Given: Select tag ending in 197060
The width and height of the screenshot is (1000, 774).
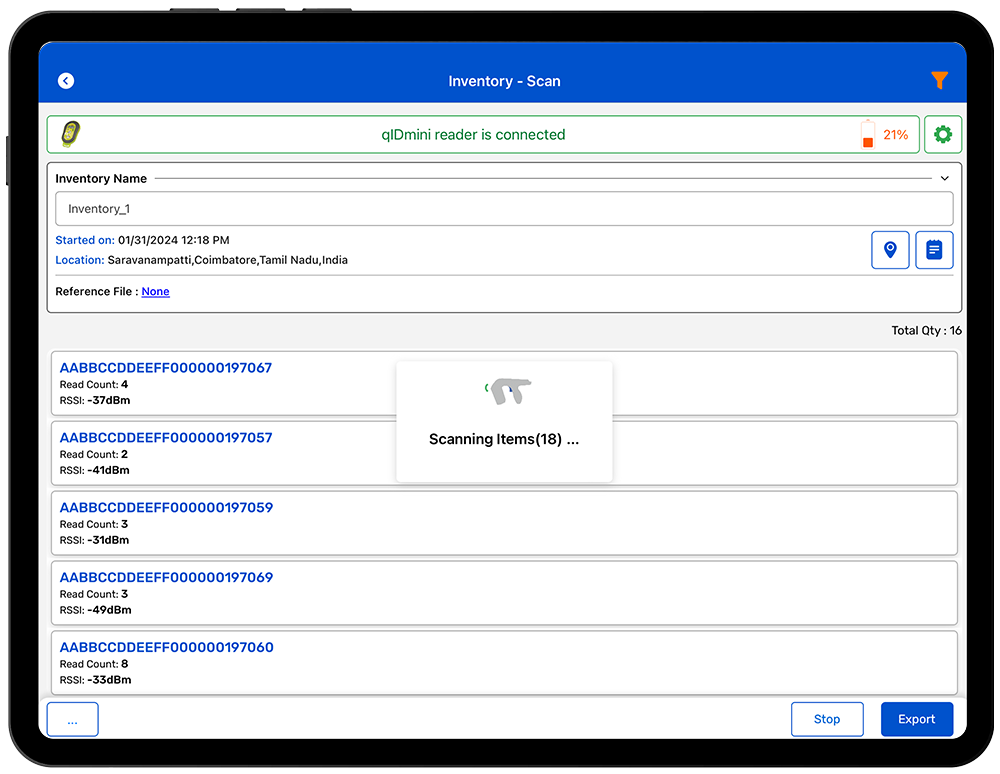Looking at the screenshot, I should pos(166,648).
